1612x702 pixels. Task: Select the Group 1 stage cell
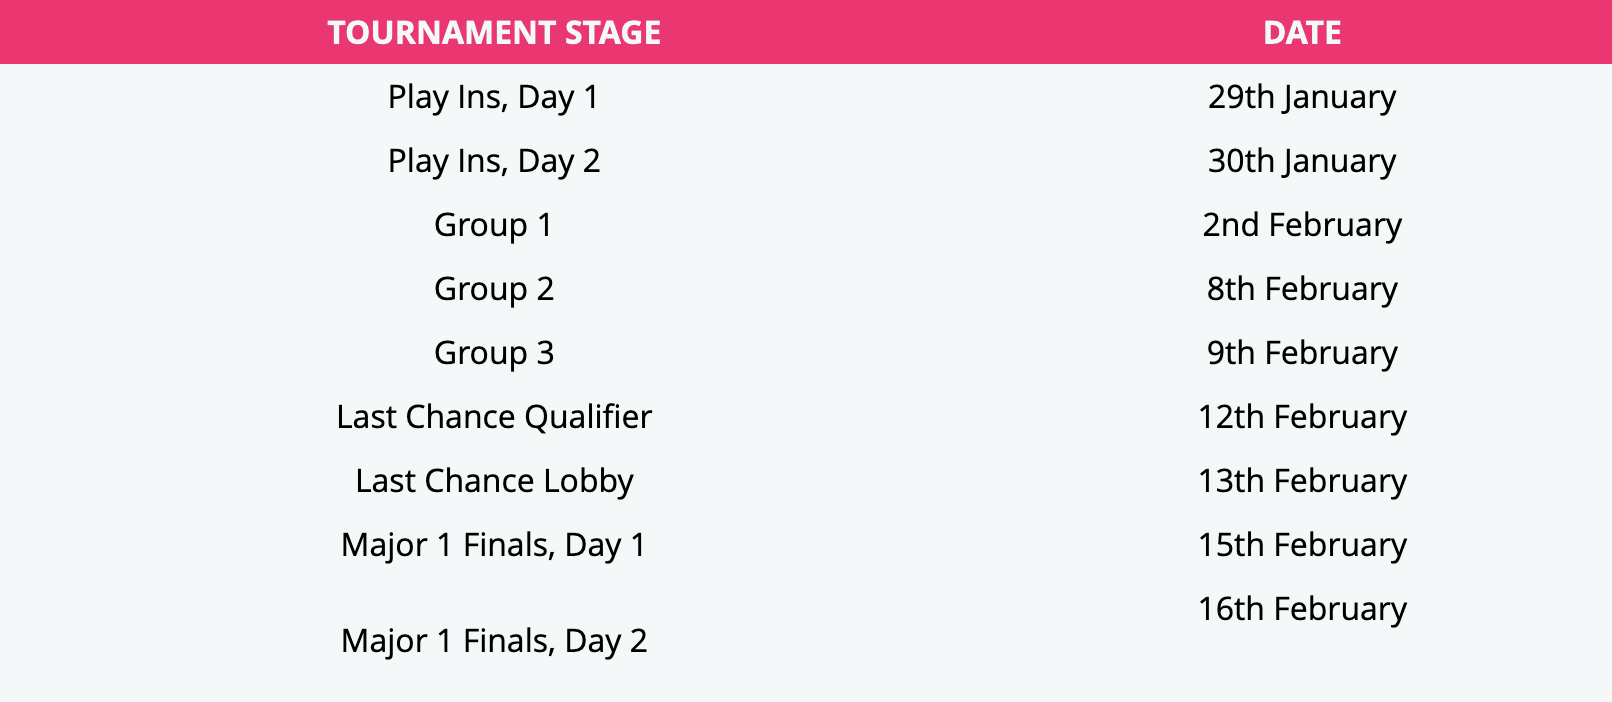494,225
